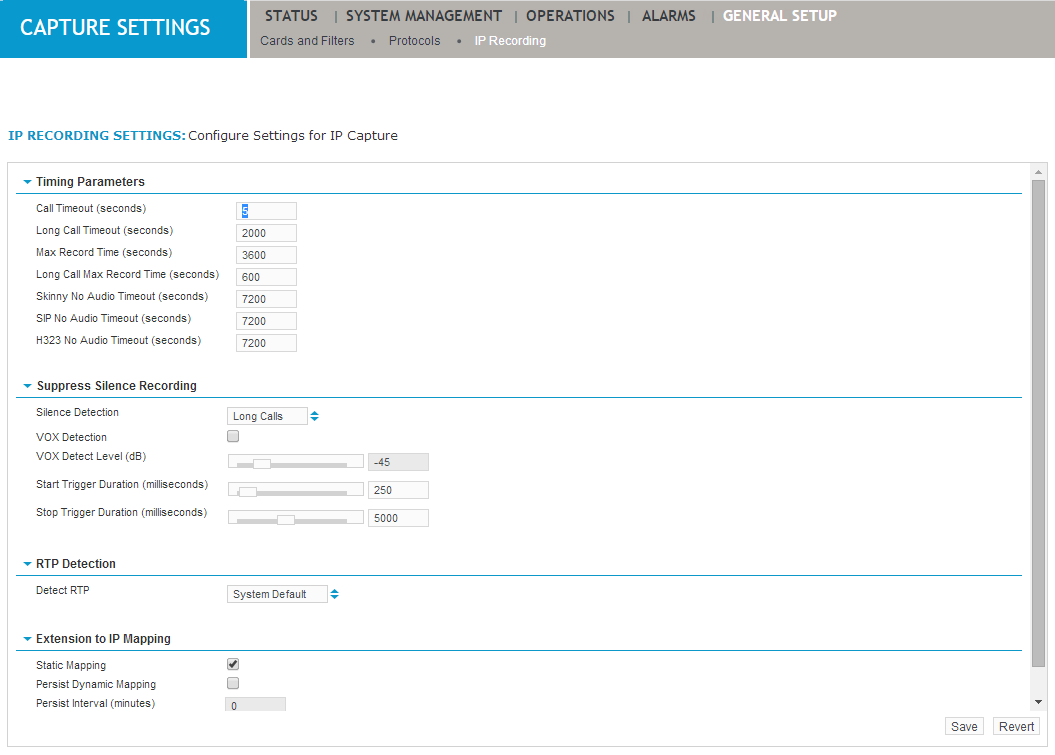Collapse the Suppress Silence Recording section
The height and width of the screenshot is (755, 1055).
point(27,386)
